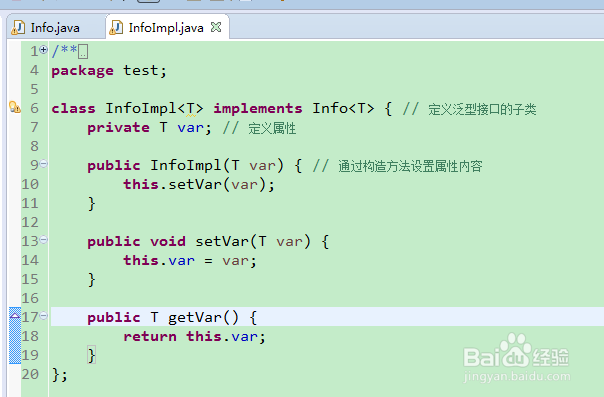Collapse the setVar method at line 13
Screen dimensions: 604x397
click(44, 240)
